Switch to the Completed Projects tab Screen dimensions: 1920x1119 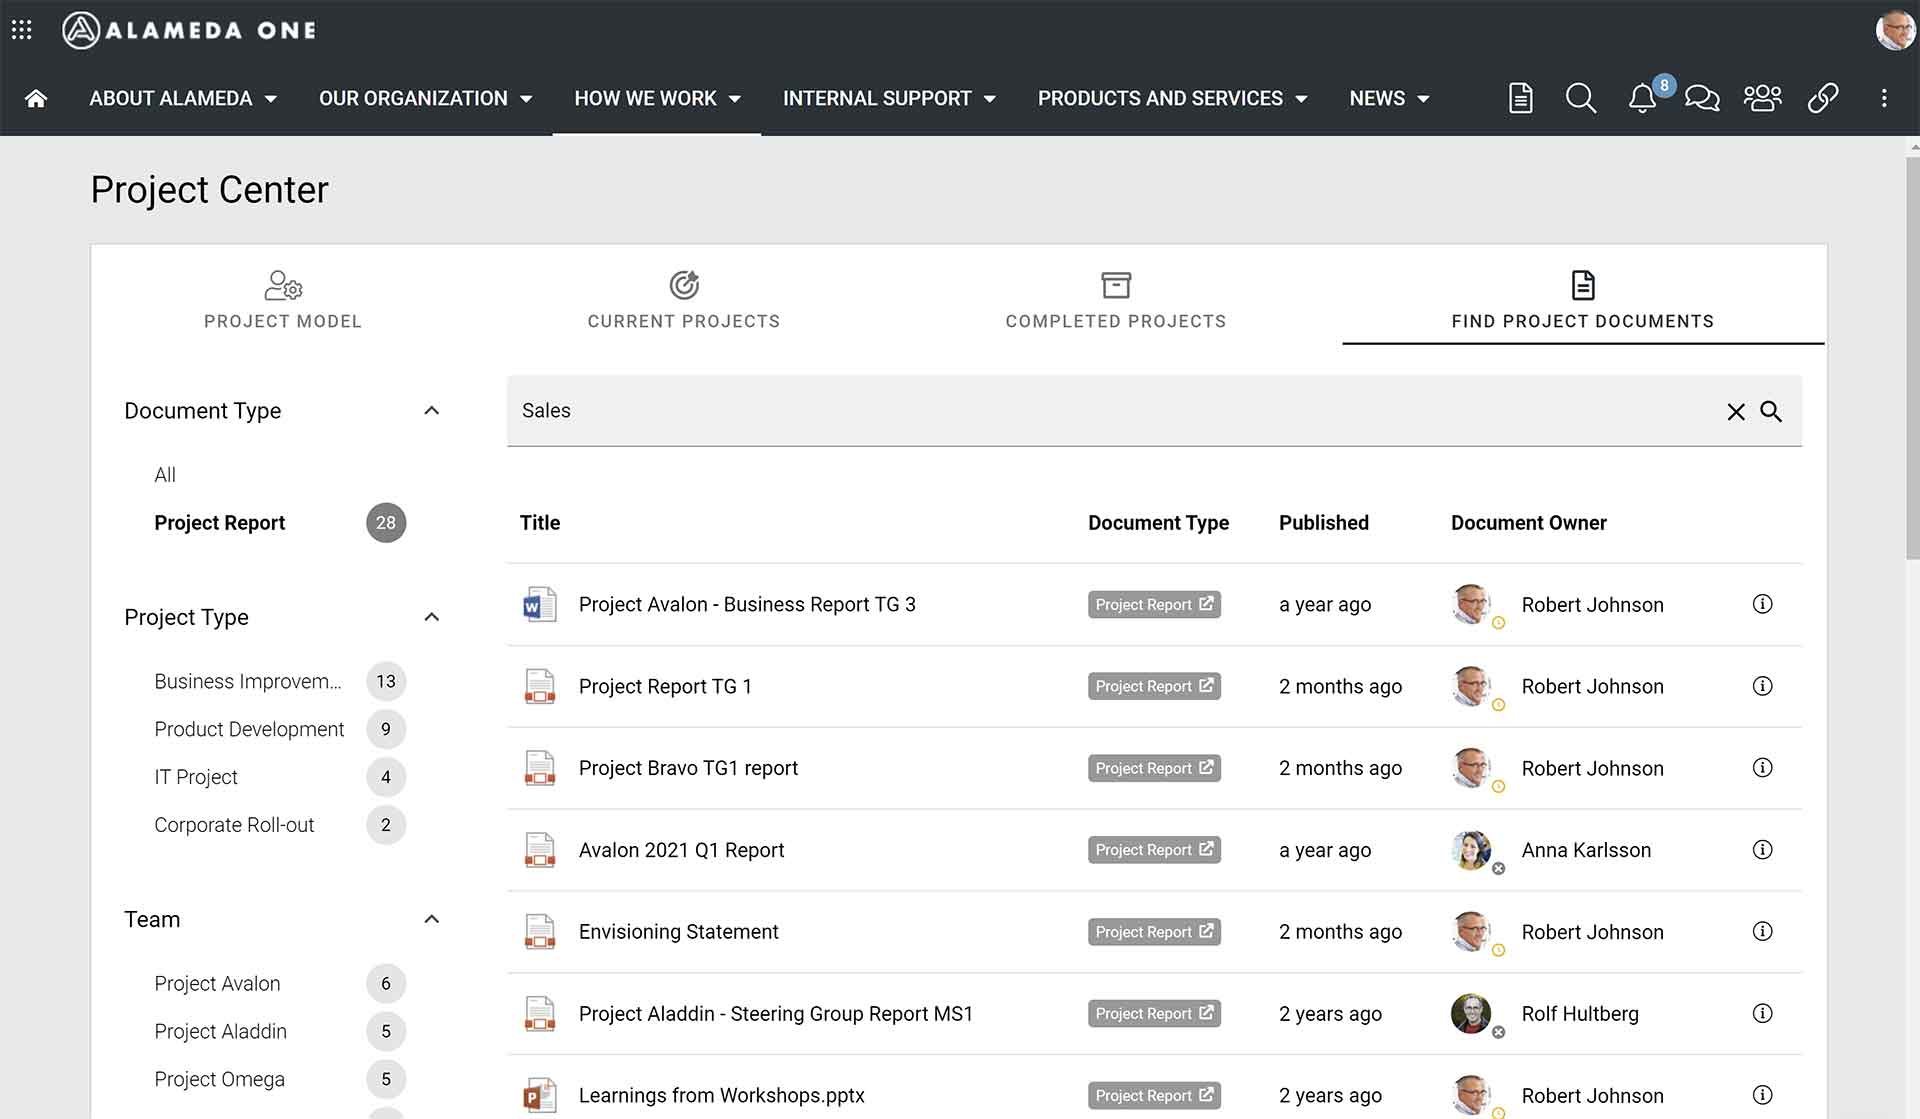1116,300
